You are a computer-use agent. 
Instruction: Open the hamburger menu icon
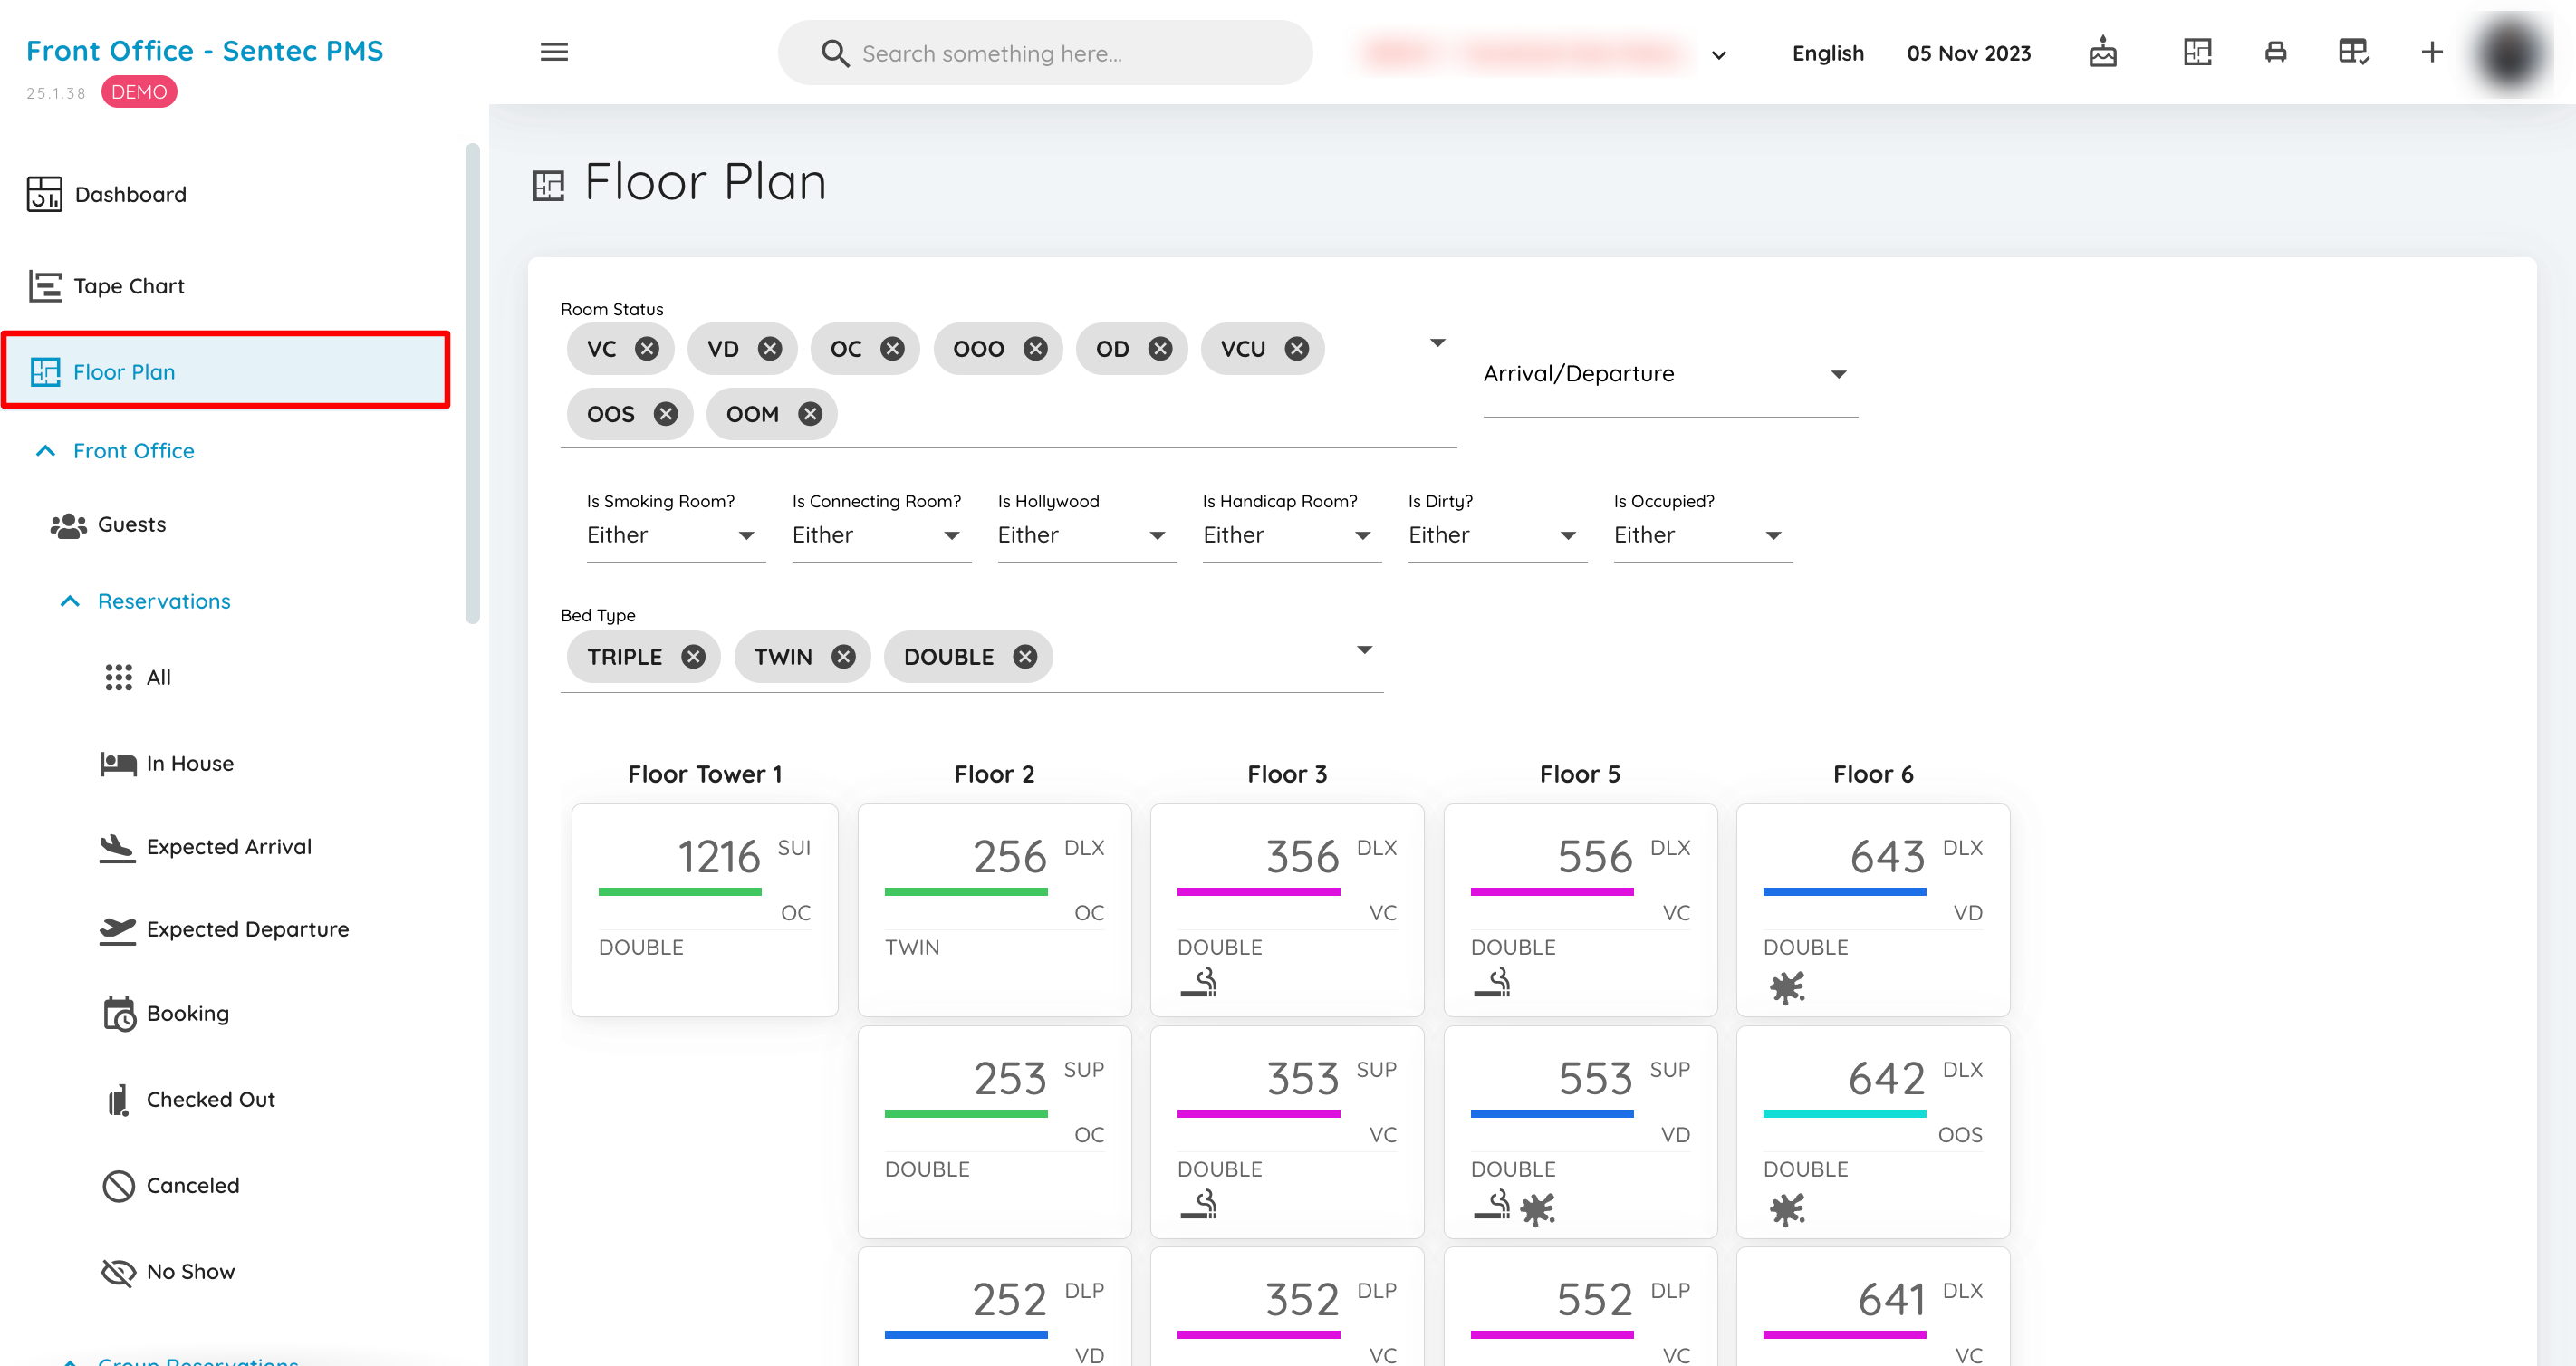click(x=554, y=52)
